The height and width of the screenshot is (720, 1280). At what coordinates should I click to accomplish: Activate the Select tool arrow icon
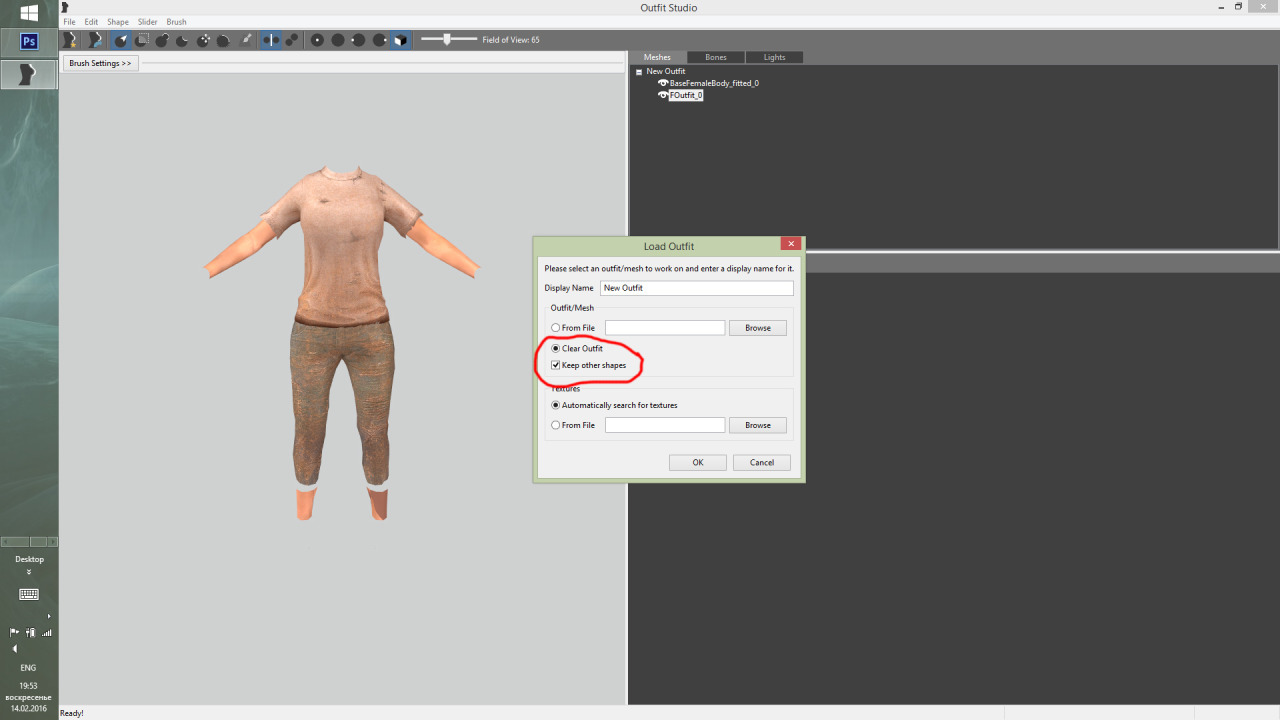121,40
